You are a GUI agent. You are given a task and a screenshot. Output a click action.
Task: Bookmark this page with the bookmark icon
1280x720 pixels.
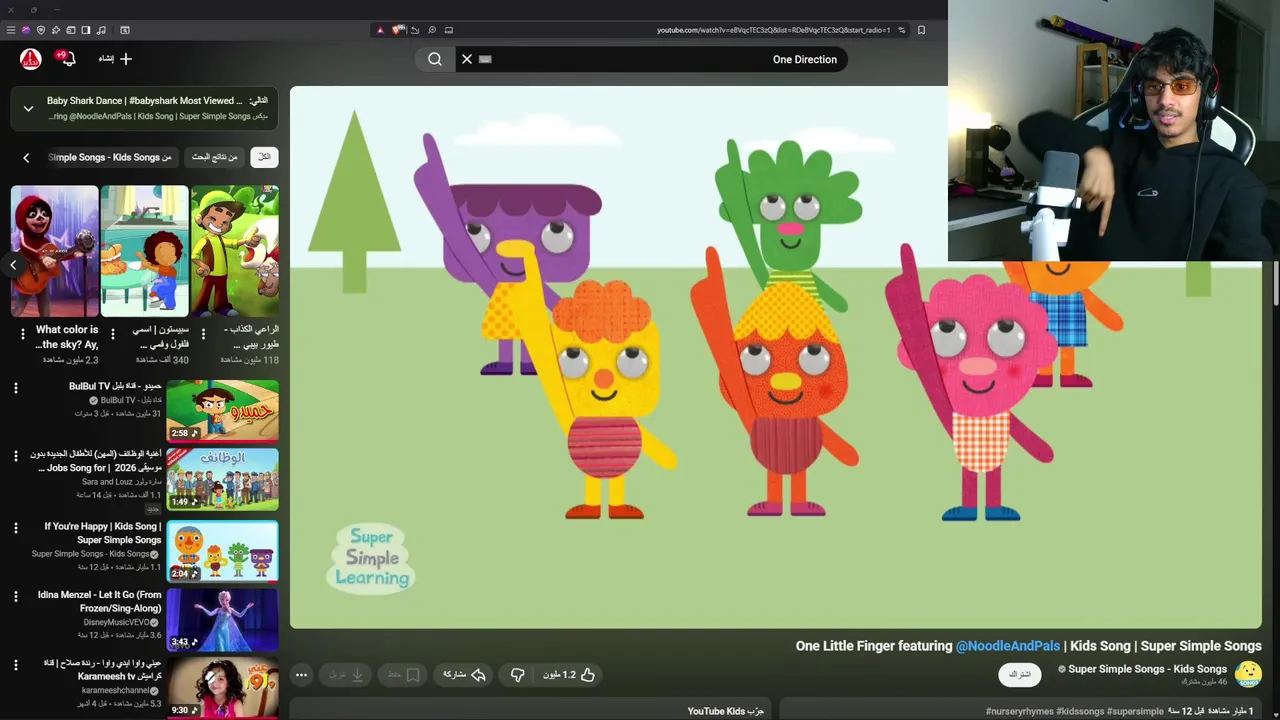click(921, 30)
